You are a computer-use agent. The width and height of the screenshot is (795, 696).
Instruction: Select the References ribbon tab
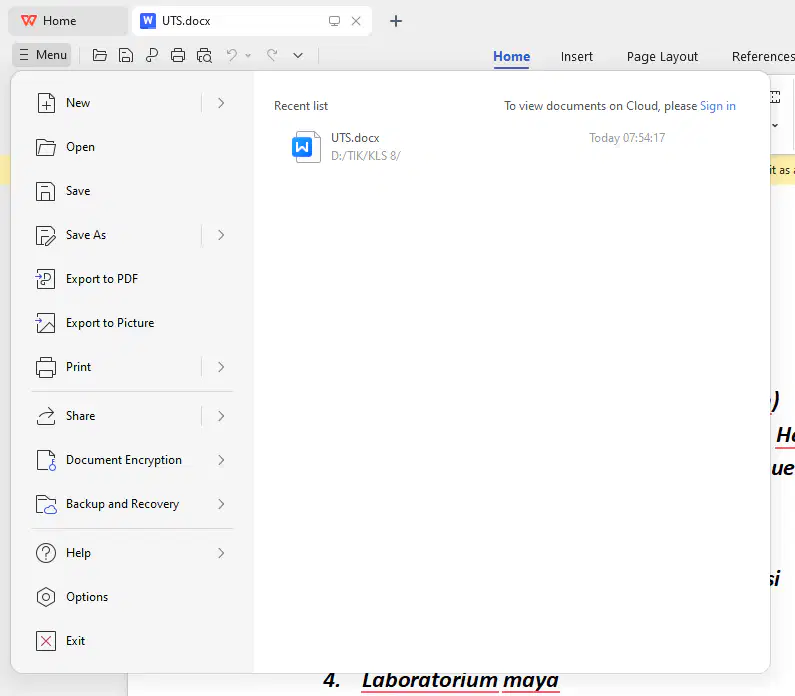[x=763, y=56]
